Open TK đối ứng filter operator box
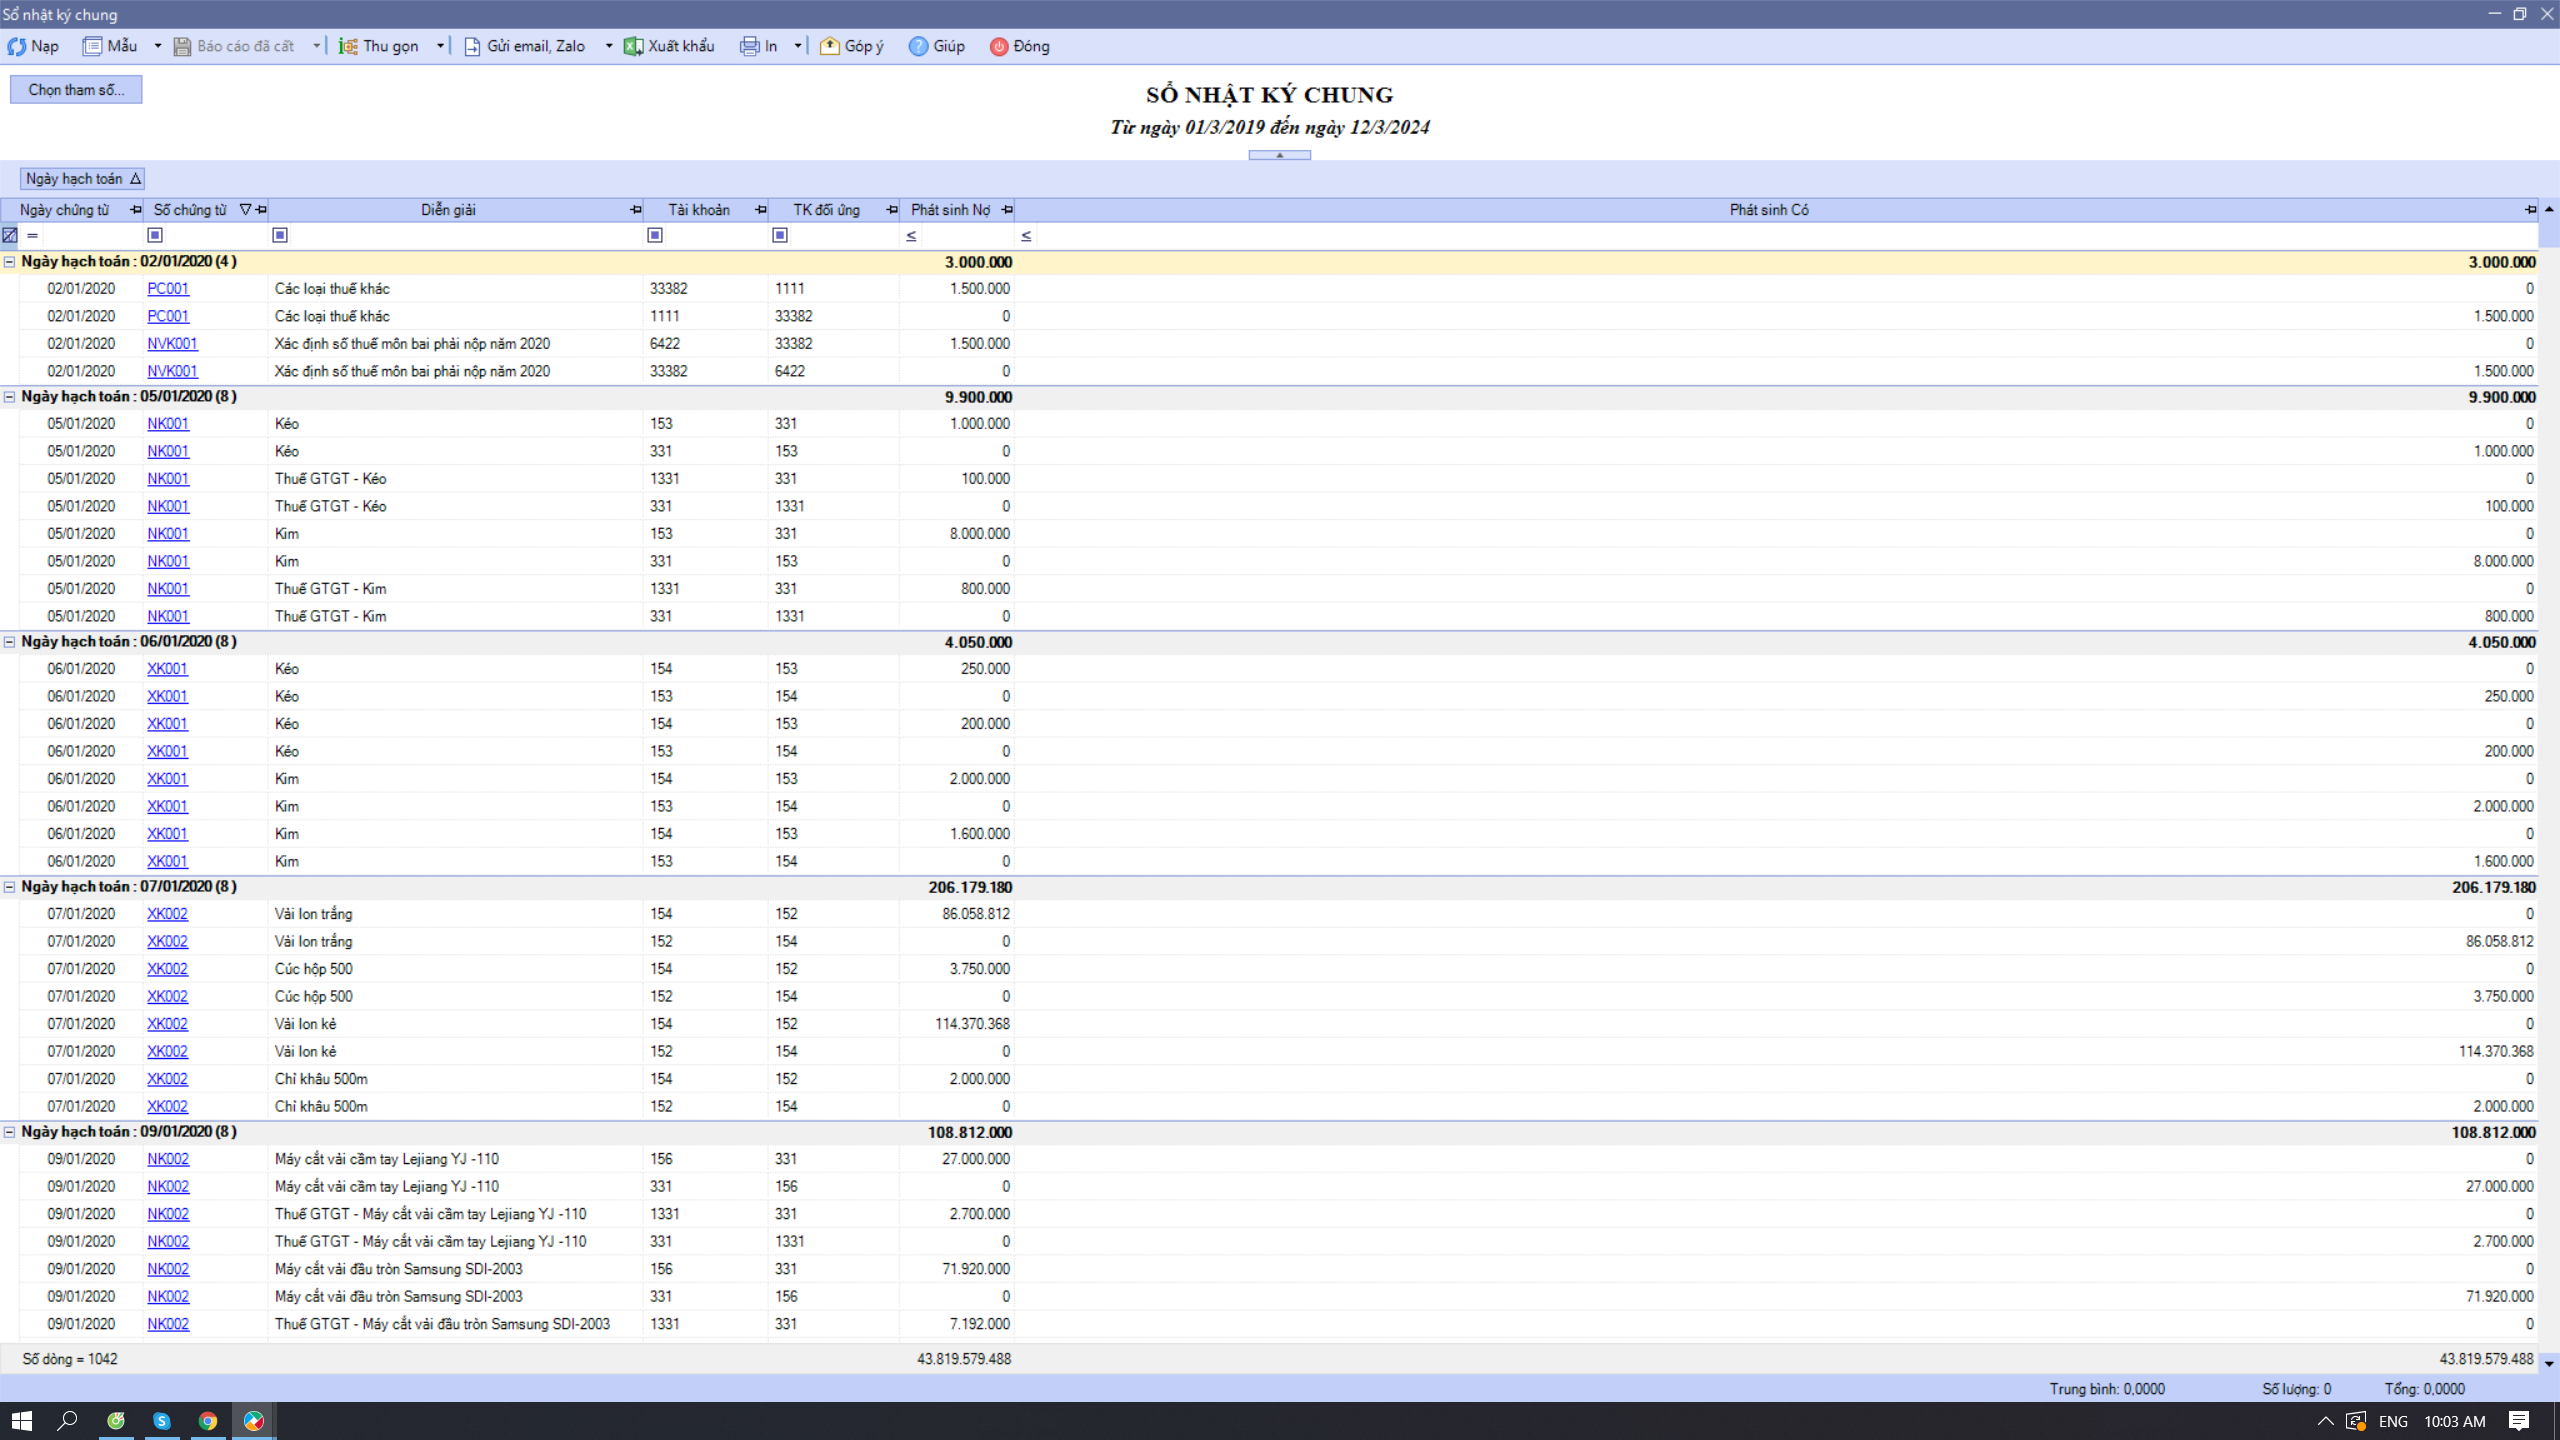Image resolution: width=2560 pixels, height=1440 pixels. coord(780,235)
